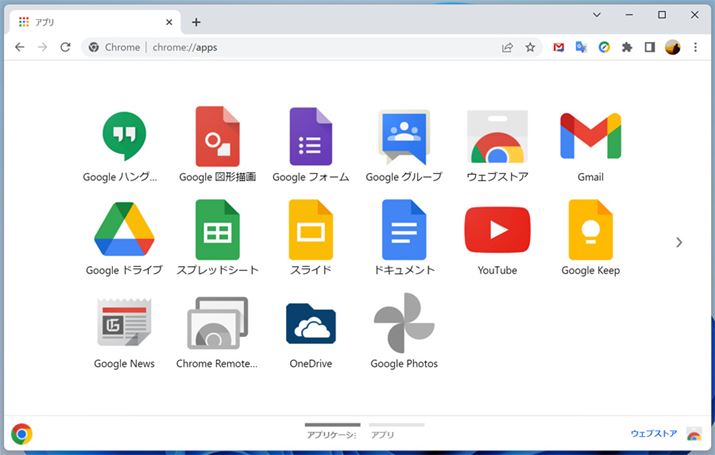Image resolution: width=715 pixels, height=455 pixels.
Task: Click the Chrome logo at bottom left
Action: point(22,434)
